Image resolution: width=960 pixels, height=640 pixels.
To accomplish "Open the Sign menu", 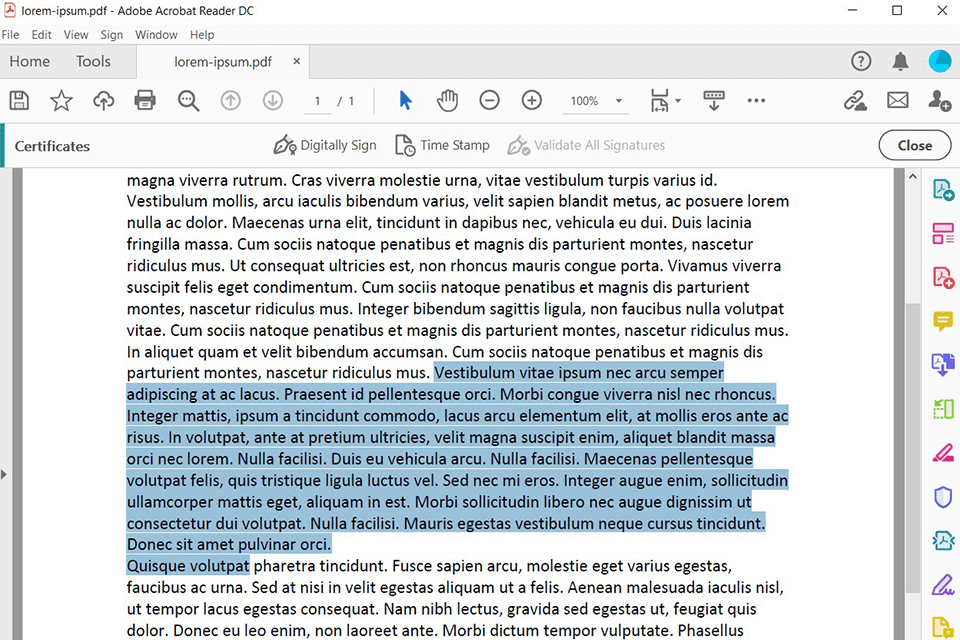I will pyautogui.click(x=111, y=34).
